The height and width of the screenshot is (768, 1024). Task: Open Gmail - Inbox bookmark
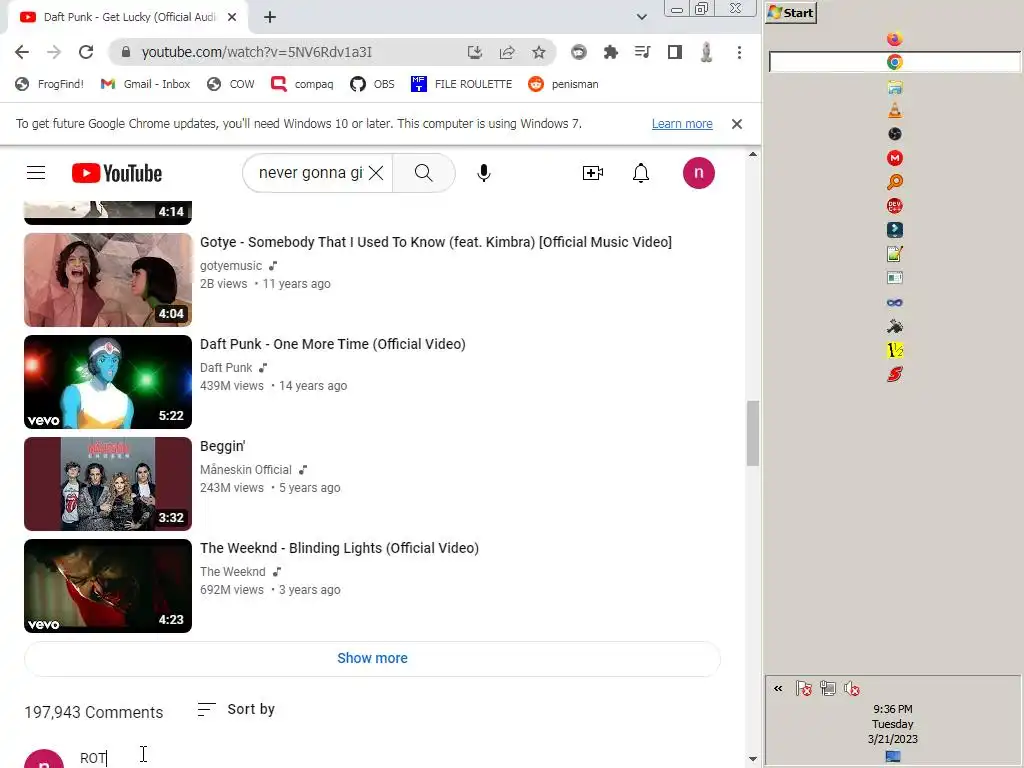pos(145,84)
